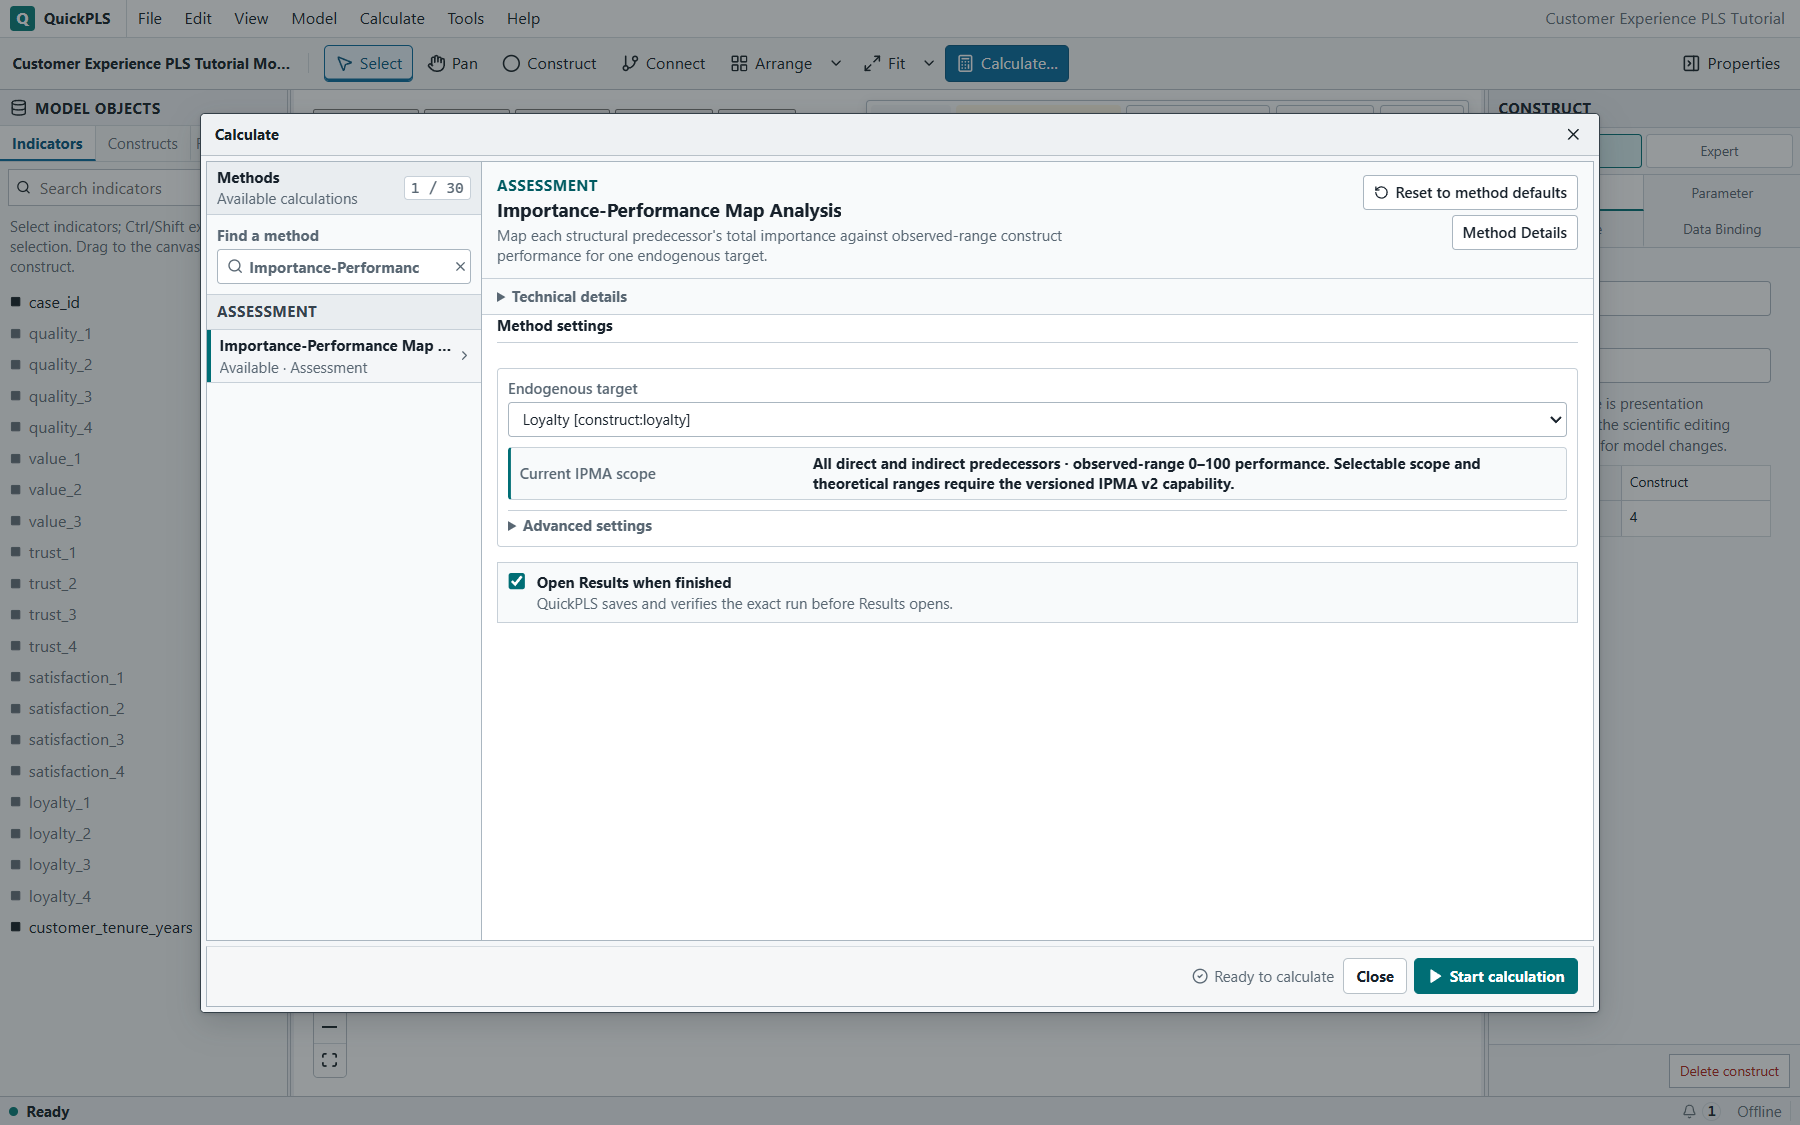
Task: Click the Search indicators field
Action: point(105,188)
